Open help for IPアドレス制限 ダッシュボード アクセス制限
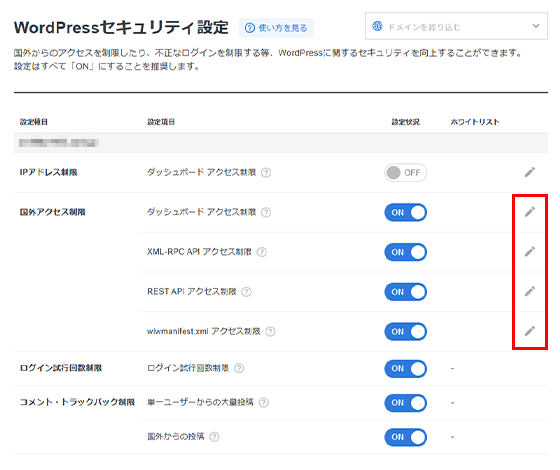Image resolution: width=560 pixels, height=470 pixels. tap(266, 173)
